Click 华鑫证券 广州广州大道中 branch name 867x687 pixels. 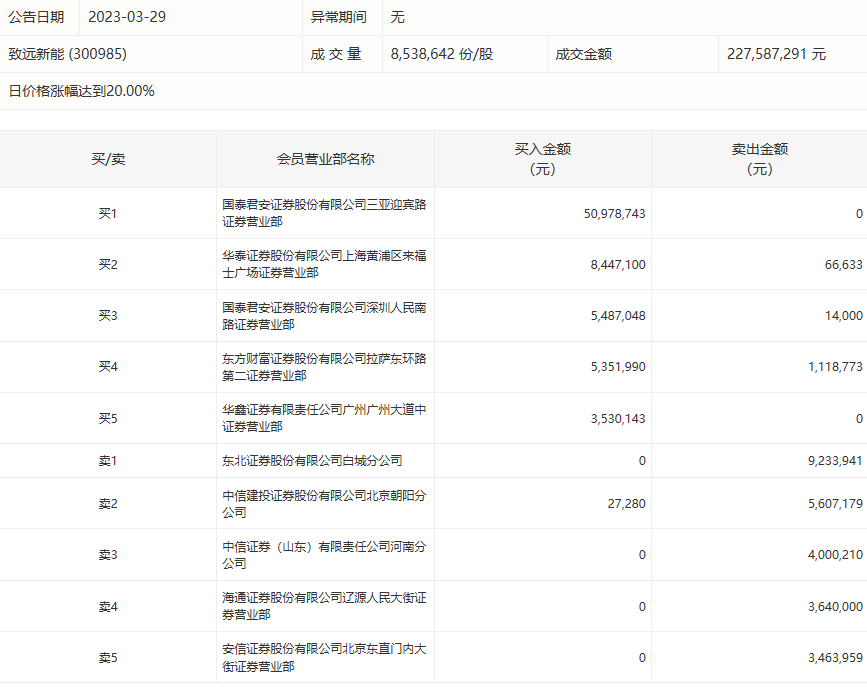(x=324, y=418)
